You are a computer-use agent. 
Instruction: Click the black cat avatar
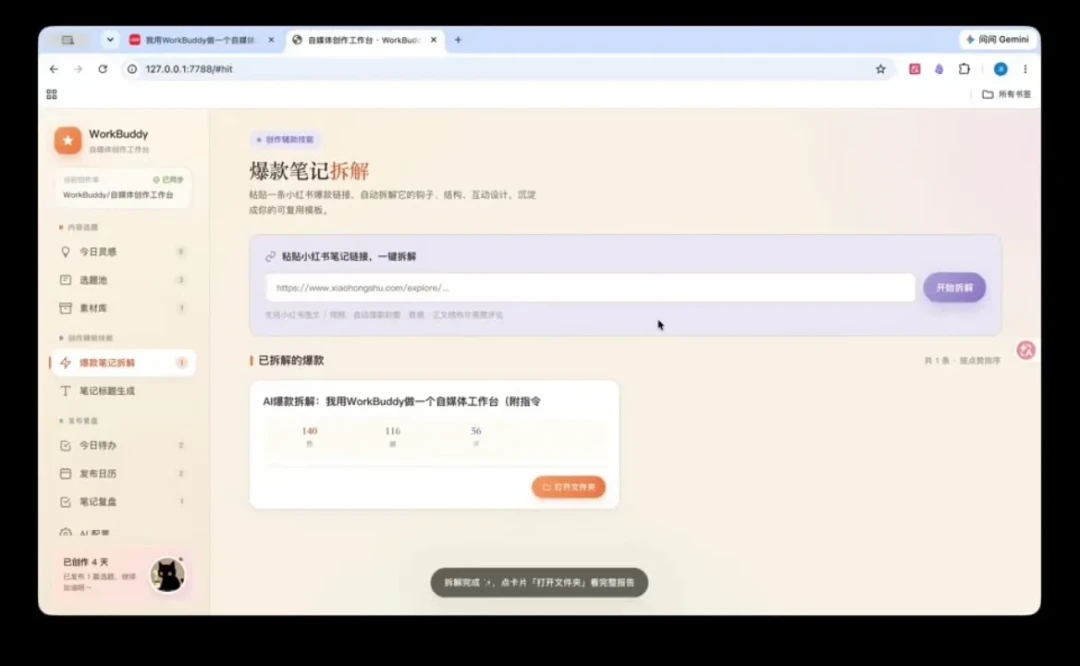tap(167, 574)
